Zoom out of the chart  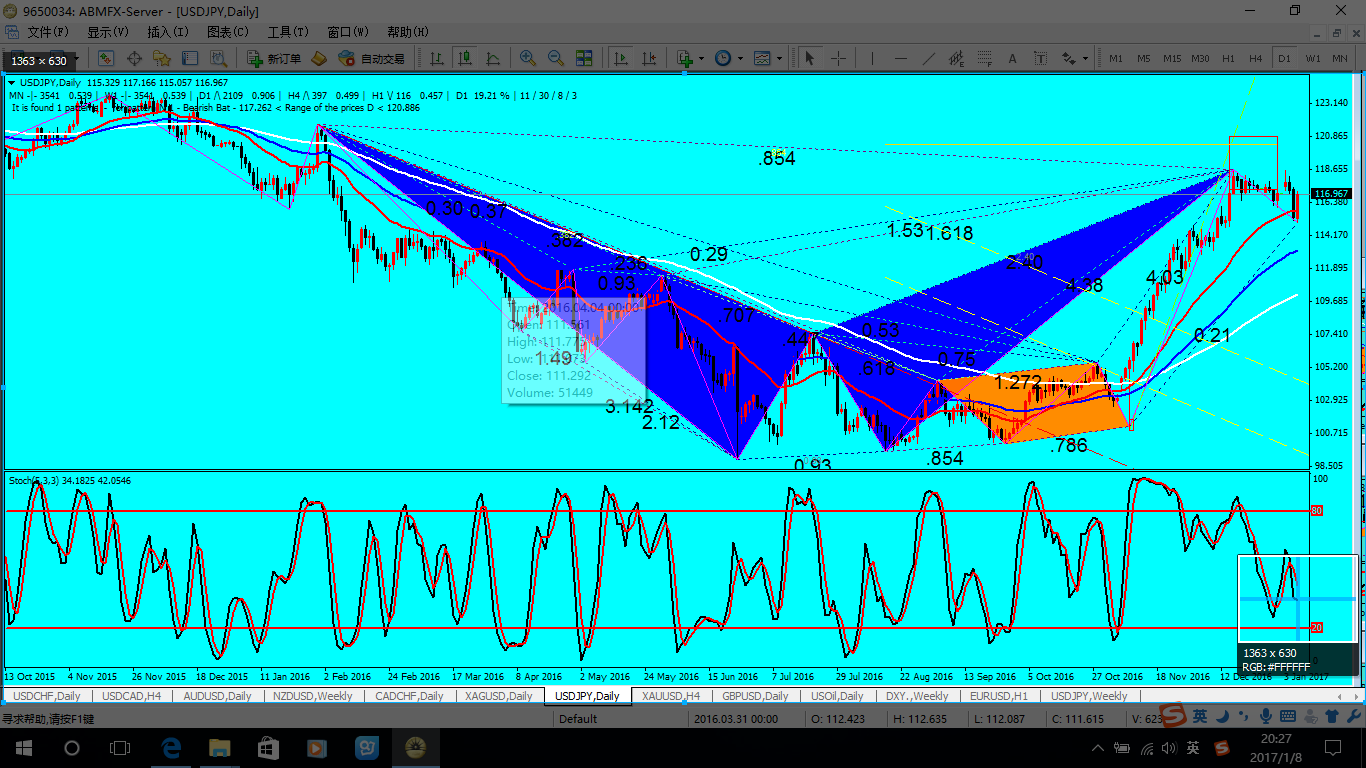click(555, 58)
